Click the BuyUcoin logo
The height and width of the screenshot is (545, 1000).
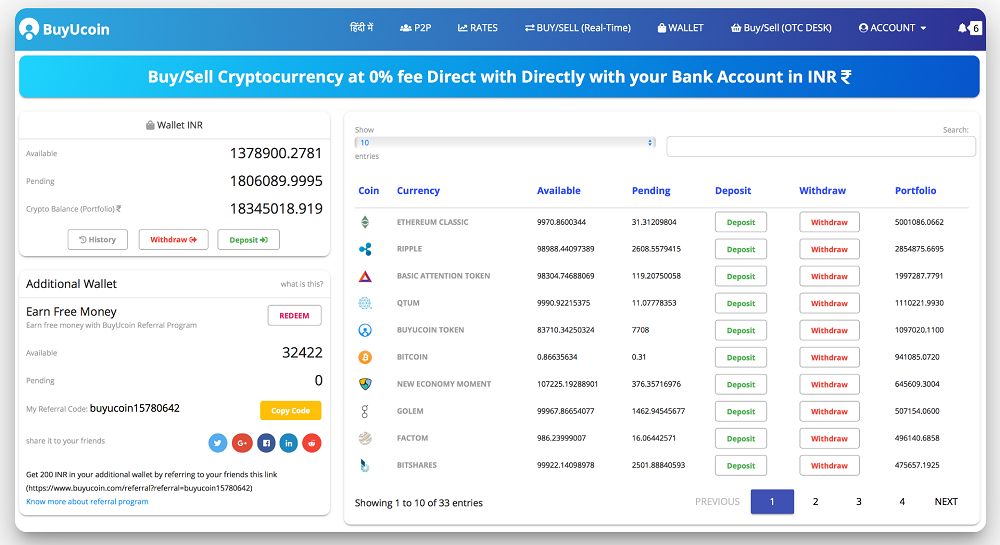tap(64, 29)
